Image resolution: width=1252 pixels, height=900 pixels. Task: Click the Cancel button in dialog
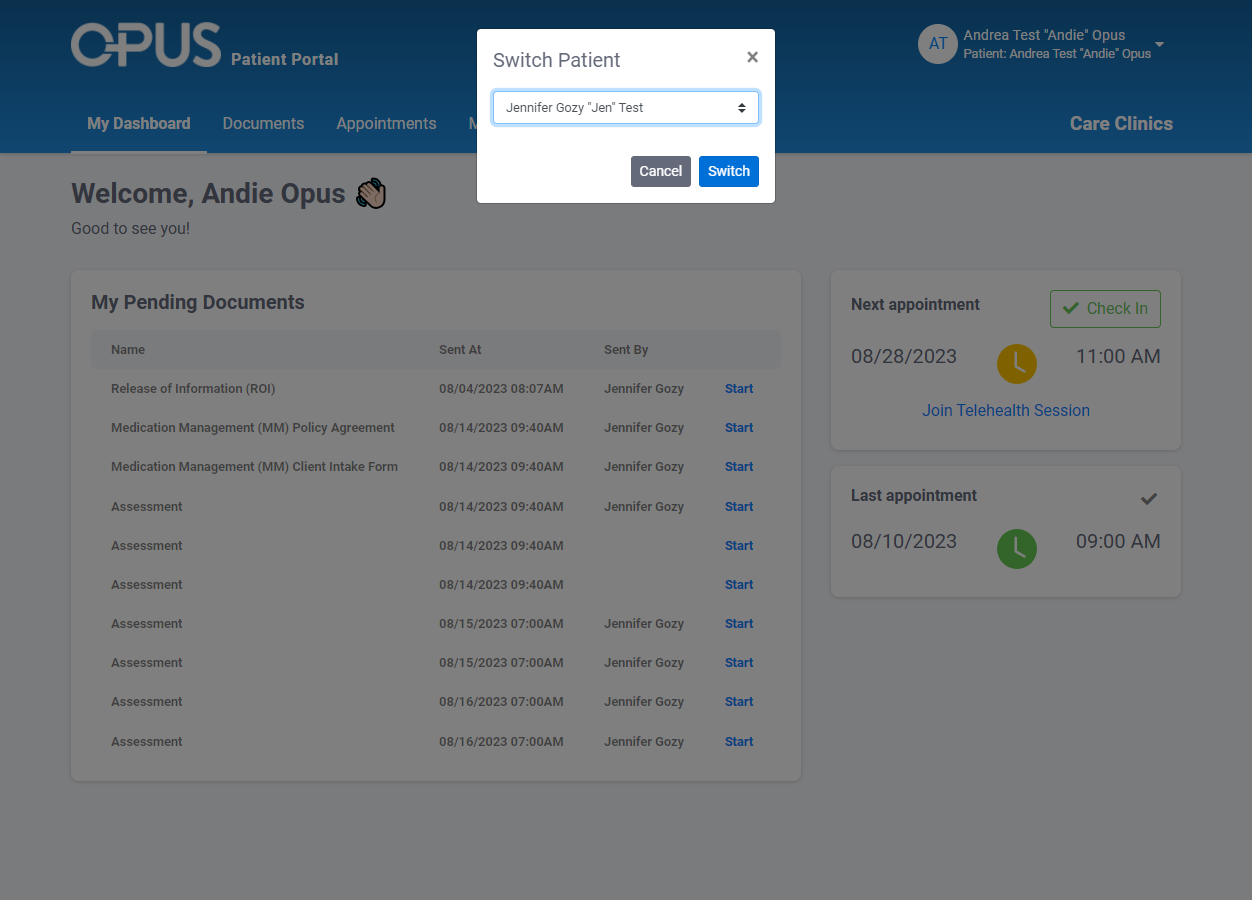(x=661, y=171)
